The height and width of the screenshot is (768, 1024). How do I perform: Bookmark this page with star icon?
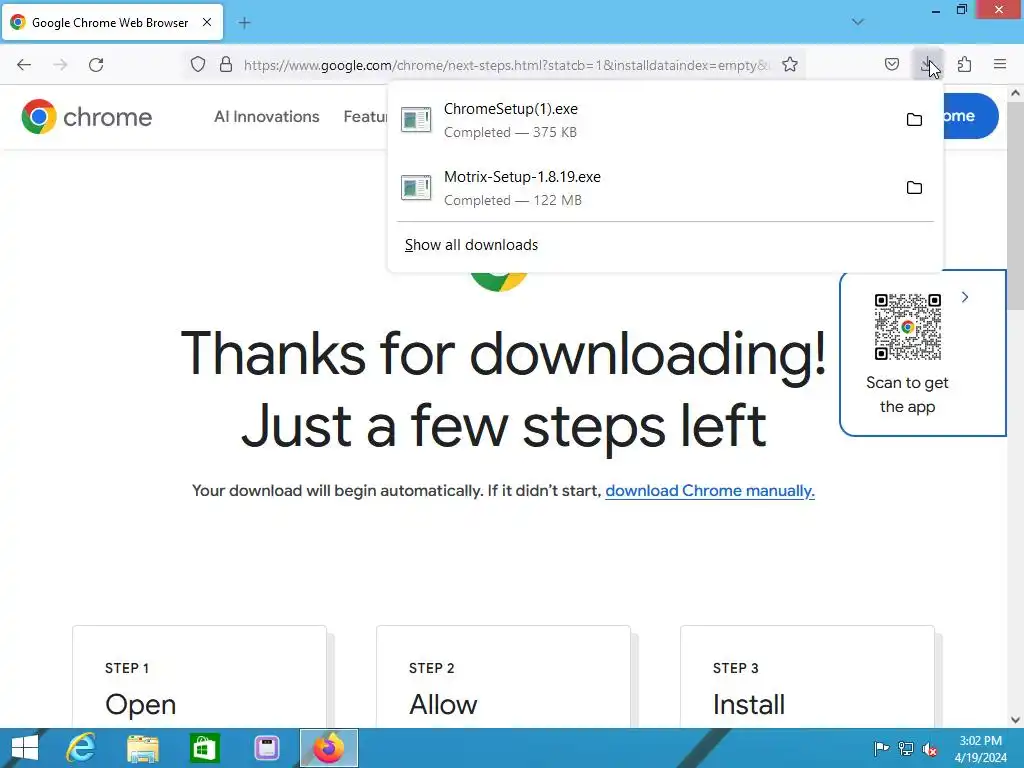(790, 64)
